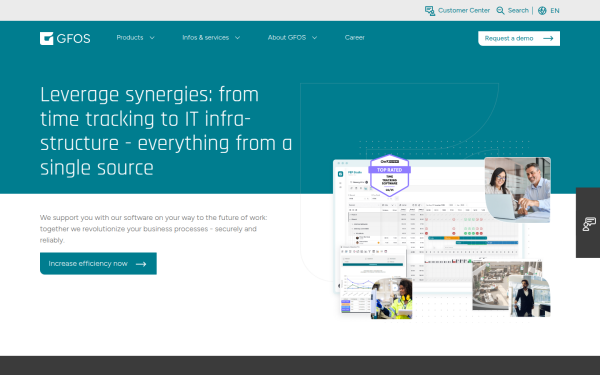Viewport: 600px width, 375px height.
Task: Open the Customer Center icon
Action: click(x=430, y=11)
